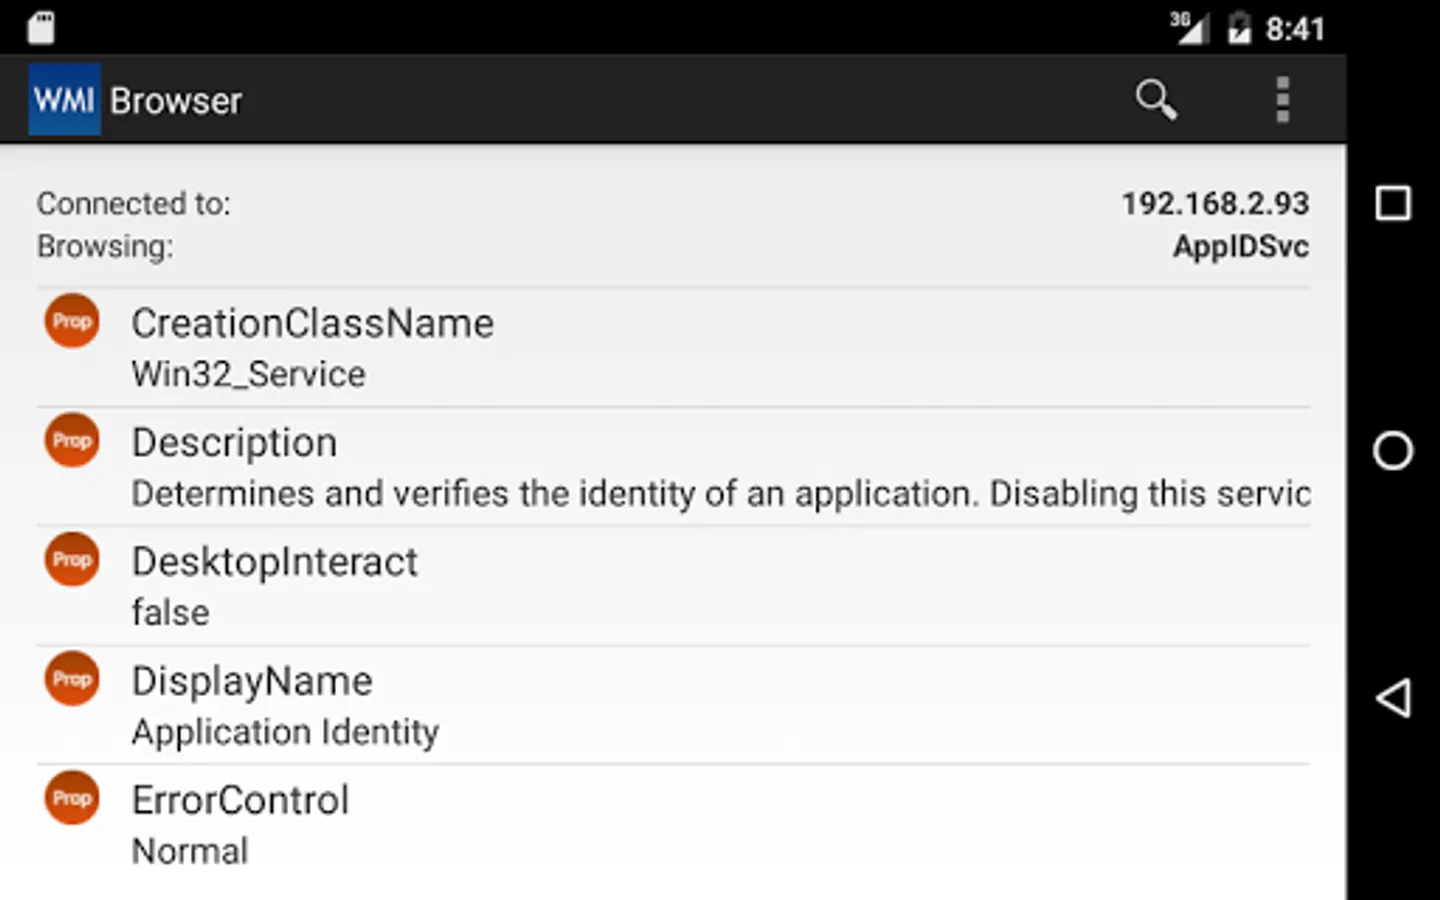
Task: Click the Prop icon beside DisplayName
Action: tap(72, 679)
